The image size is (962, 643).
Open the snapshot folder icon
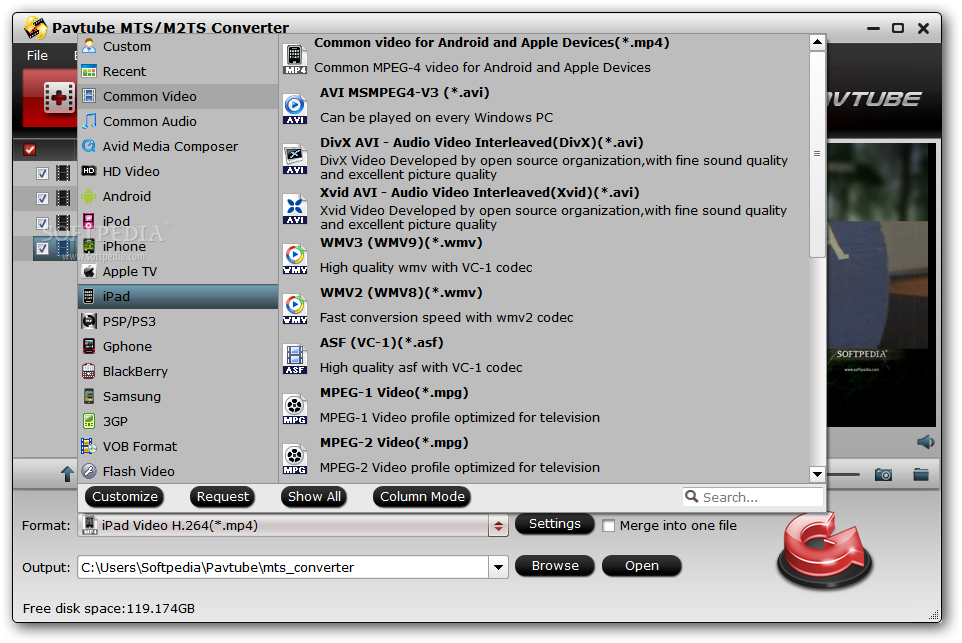click(x=921, y=474)
